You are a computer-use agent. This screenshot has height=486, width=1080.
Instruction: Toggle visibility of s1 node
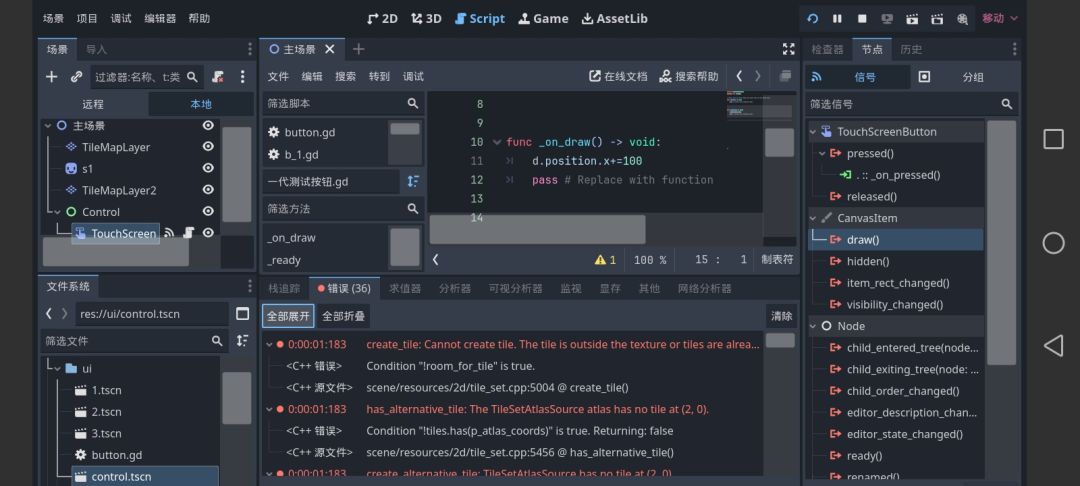208,168
